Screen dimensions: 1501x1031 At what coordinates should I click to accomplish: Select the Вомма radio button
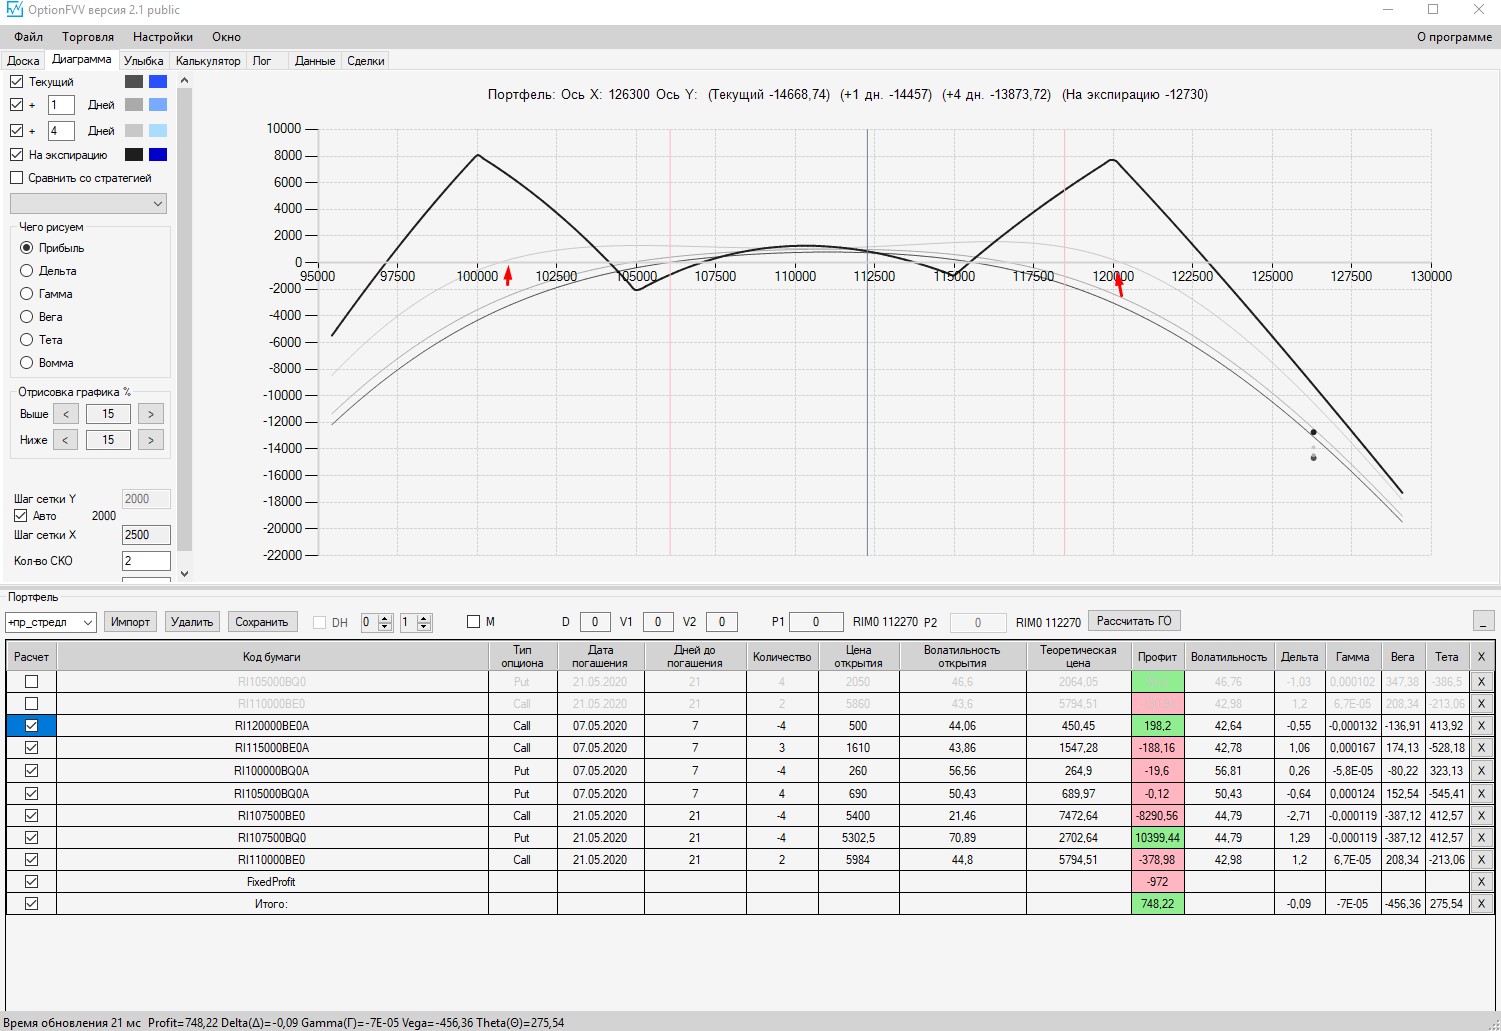[27, 363]
